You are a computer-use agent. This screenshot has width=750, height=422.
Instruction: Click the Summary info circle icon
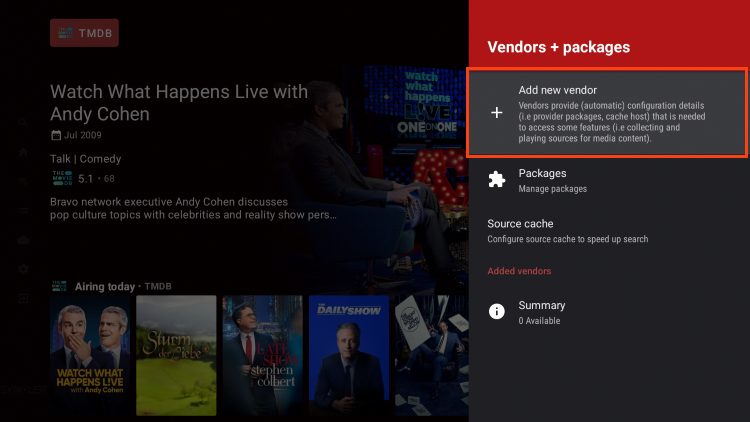[x=497, y=312]
